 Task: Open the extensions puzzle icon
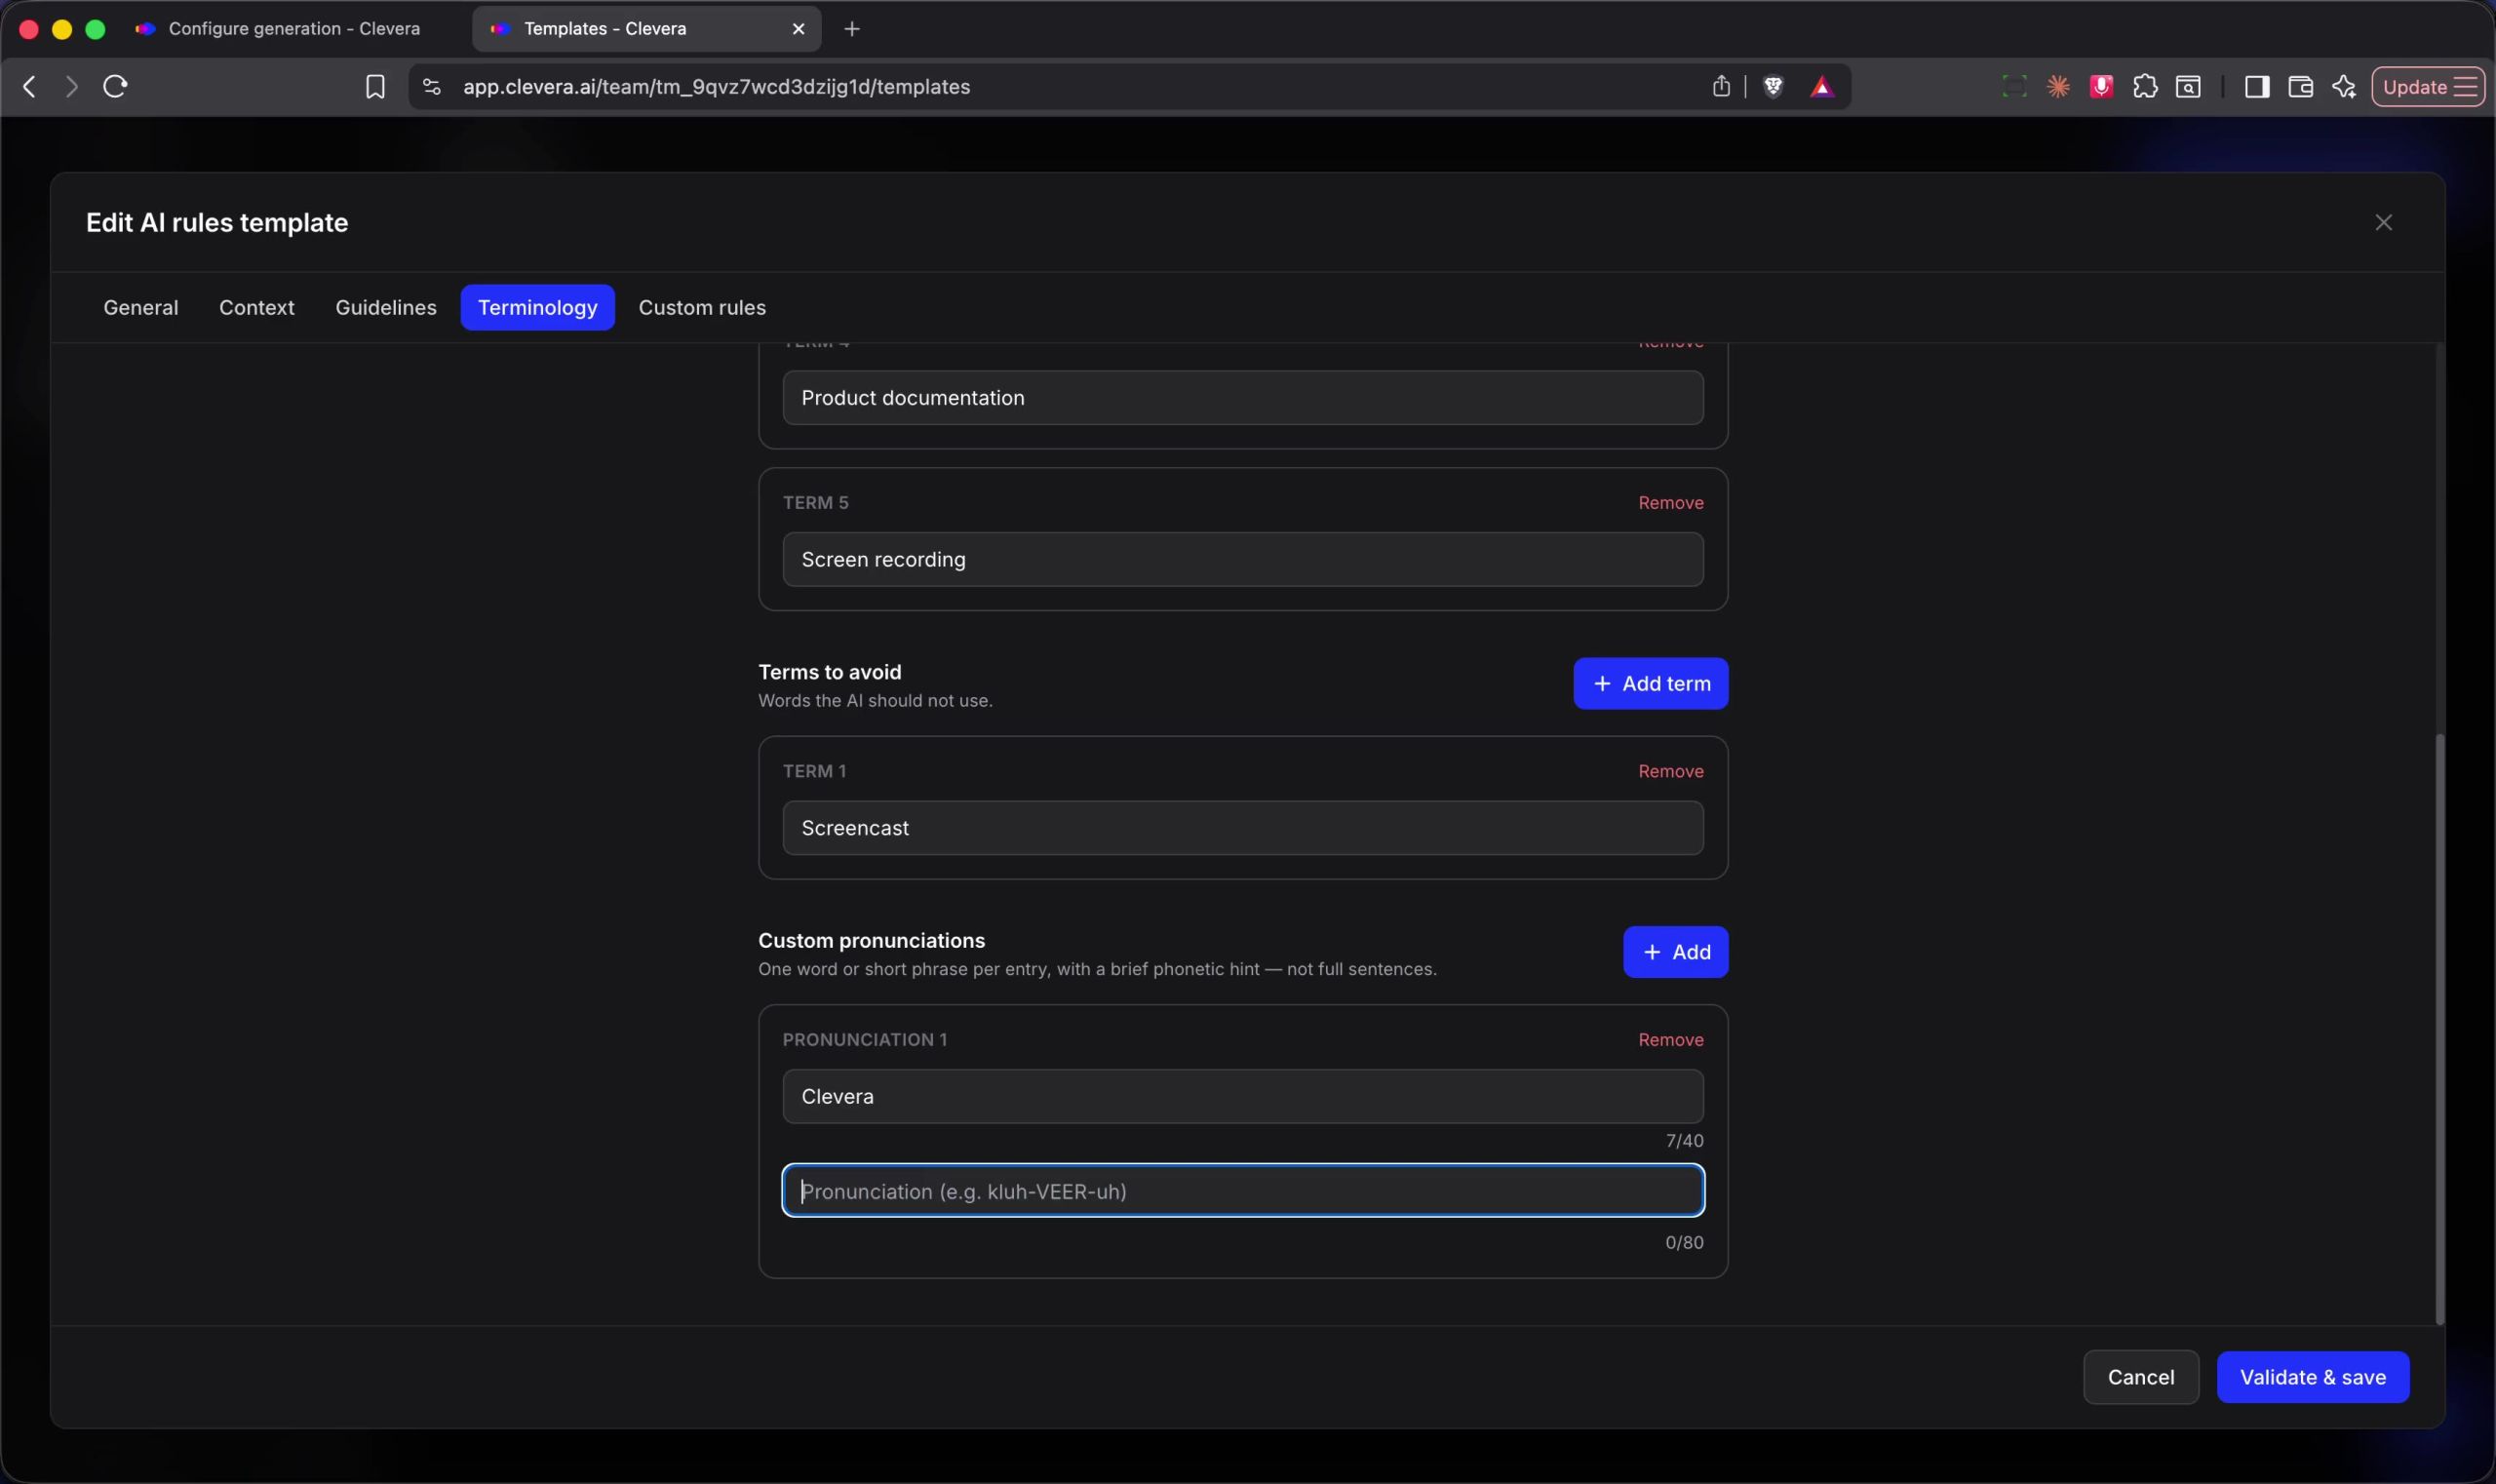click(2144, 87)
